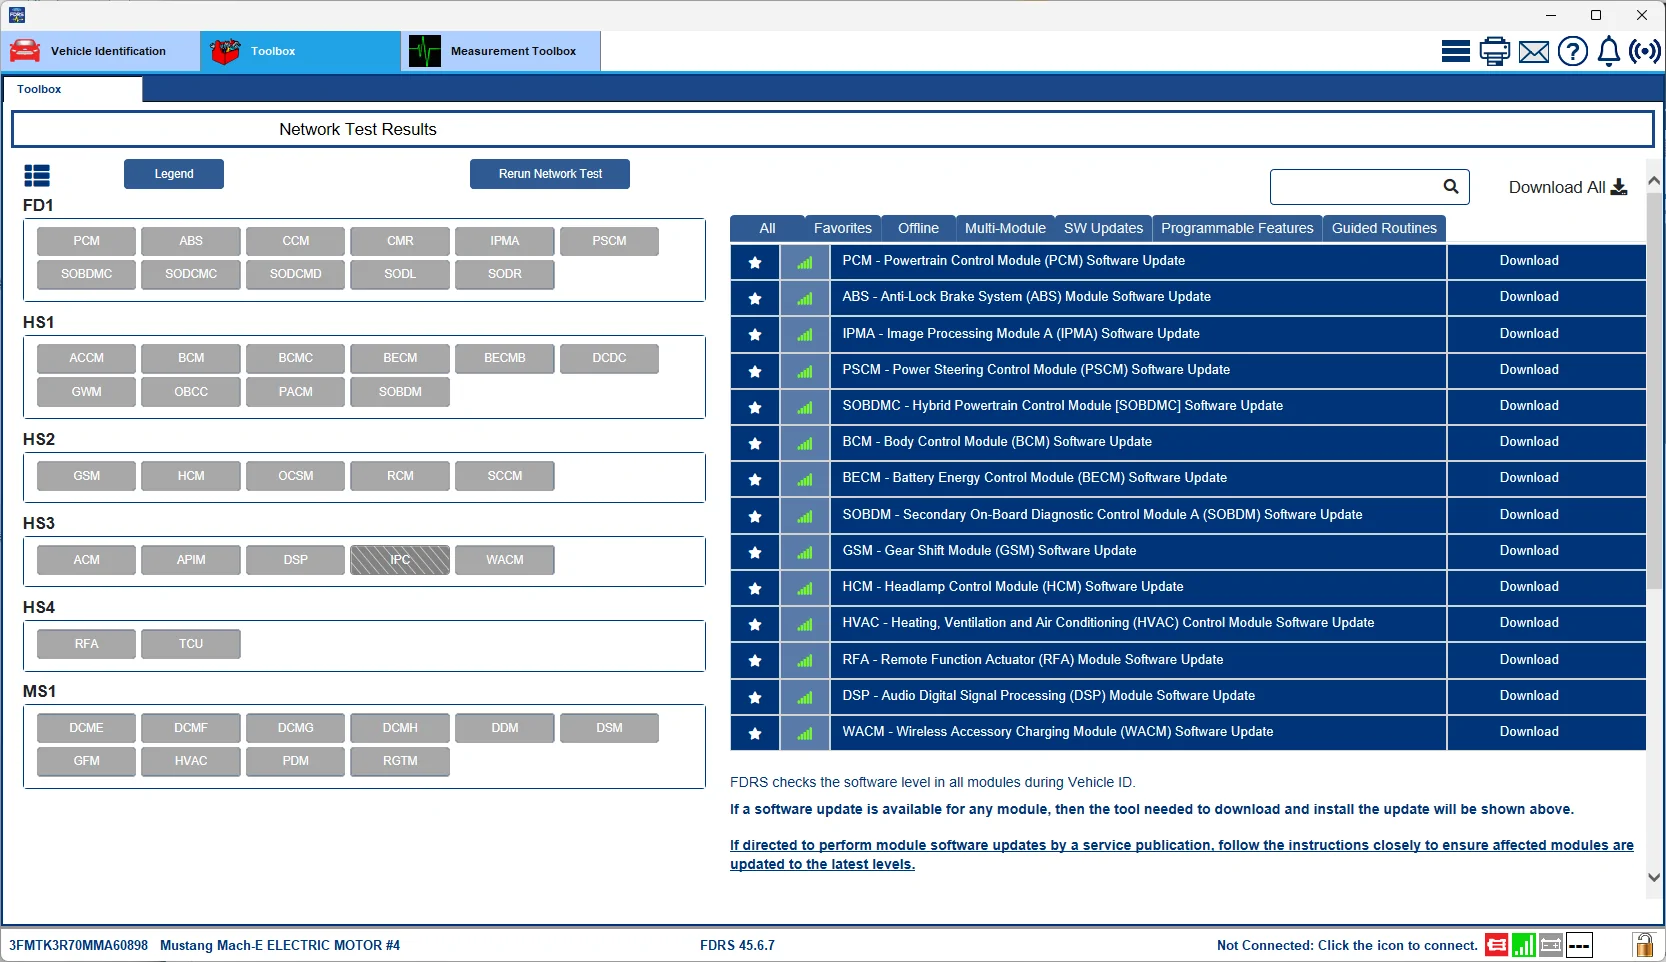Click the signal icon in the WACM update row

point(805,733)
